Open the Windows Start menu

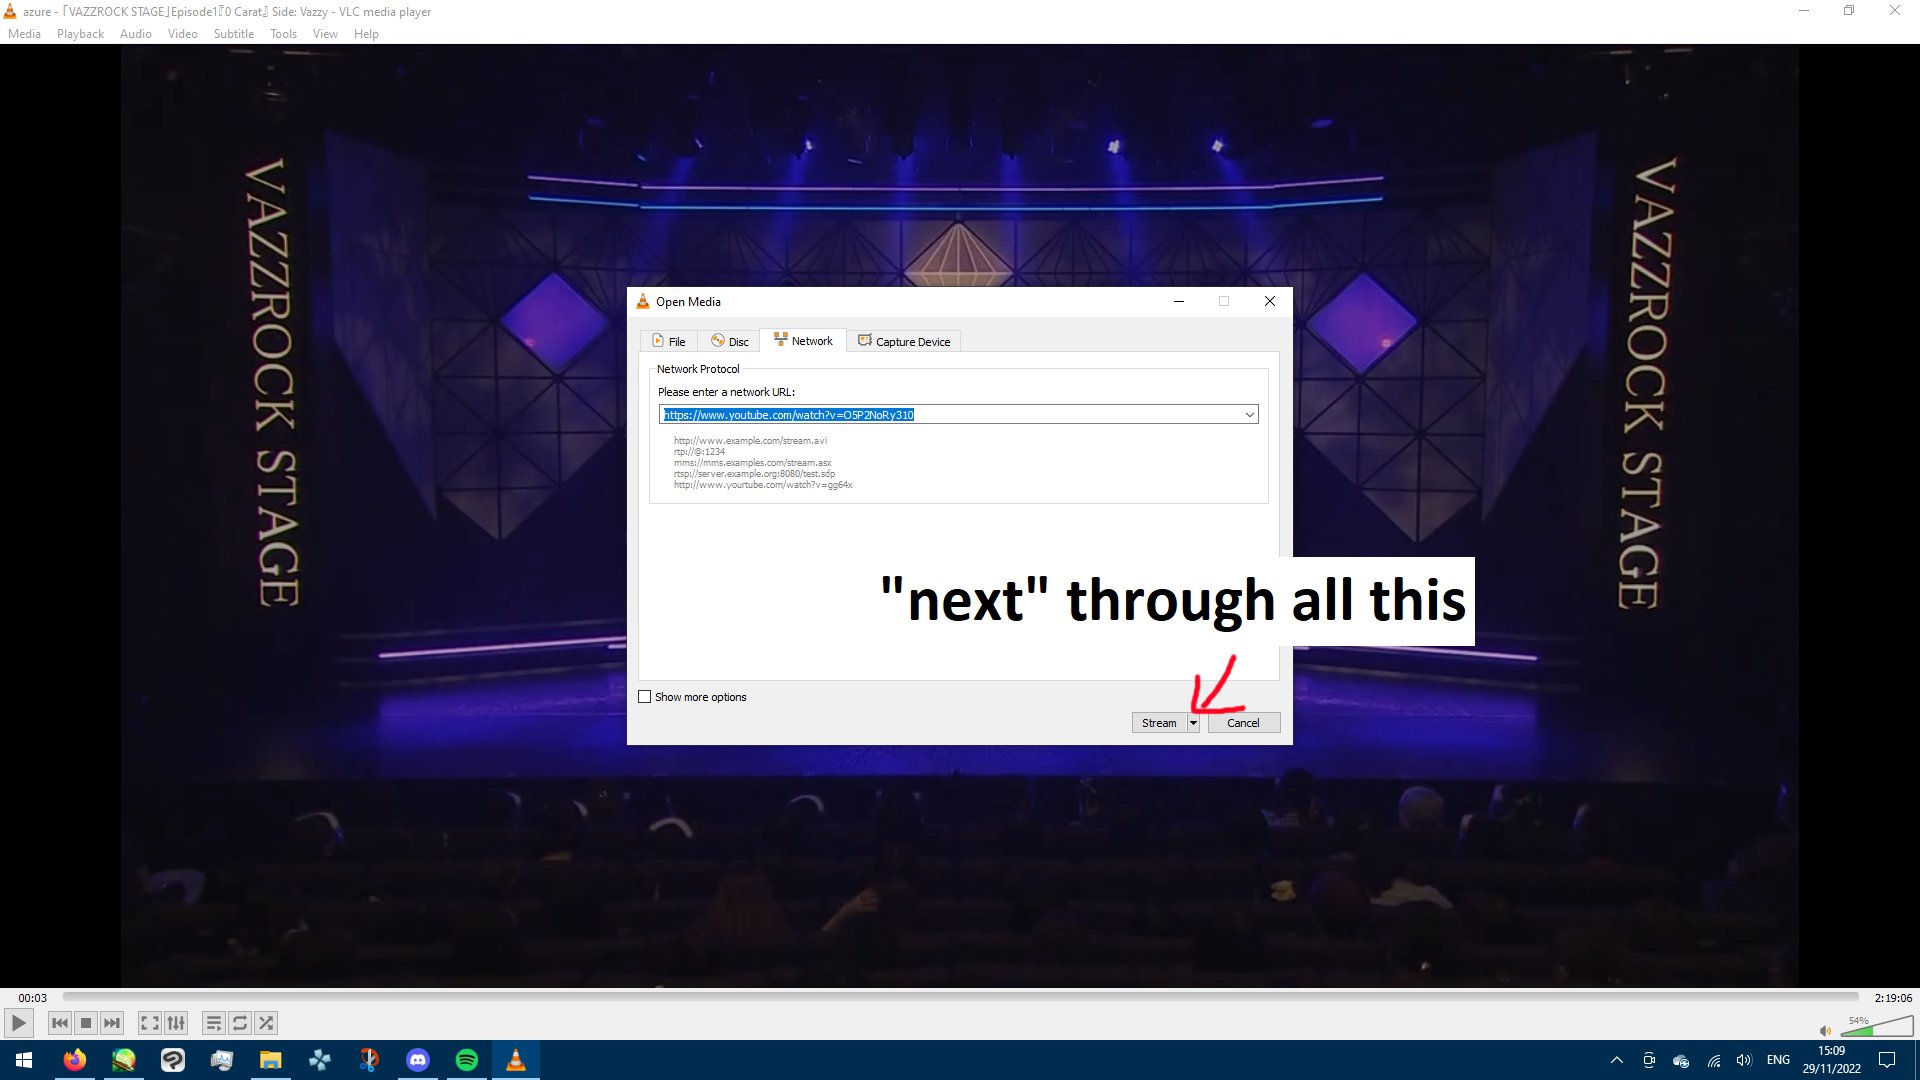point(24,1060)
